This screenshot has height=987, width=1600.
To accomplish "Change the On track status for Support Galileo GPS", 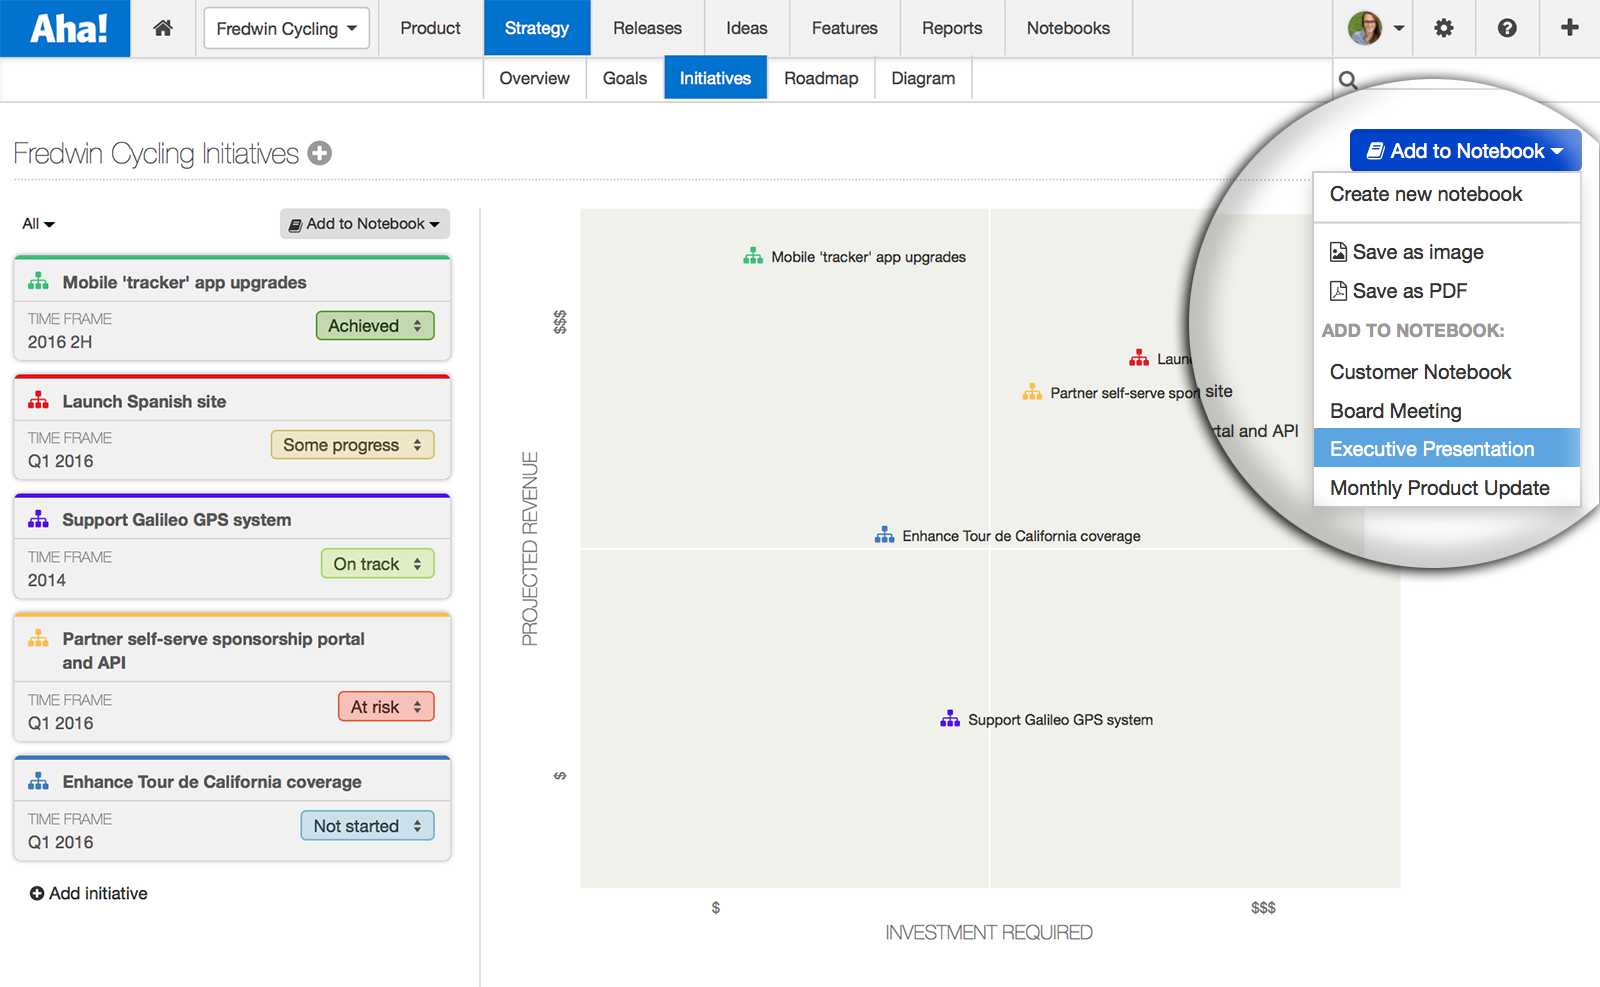I will [377, 563].
